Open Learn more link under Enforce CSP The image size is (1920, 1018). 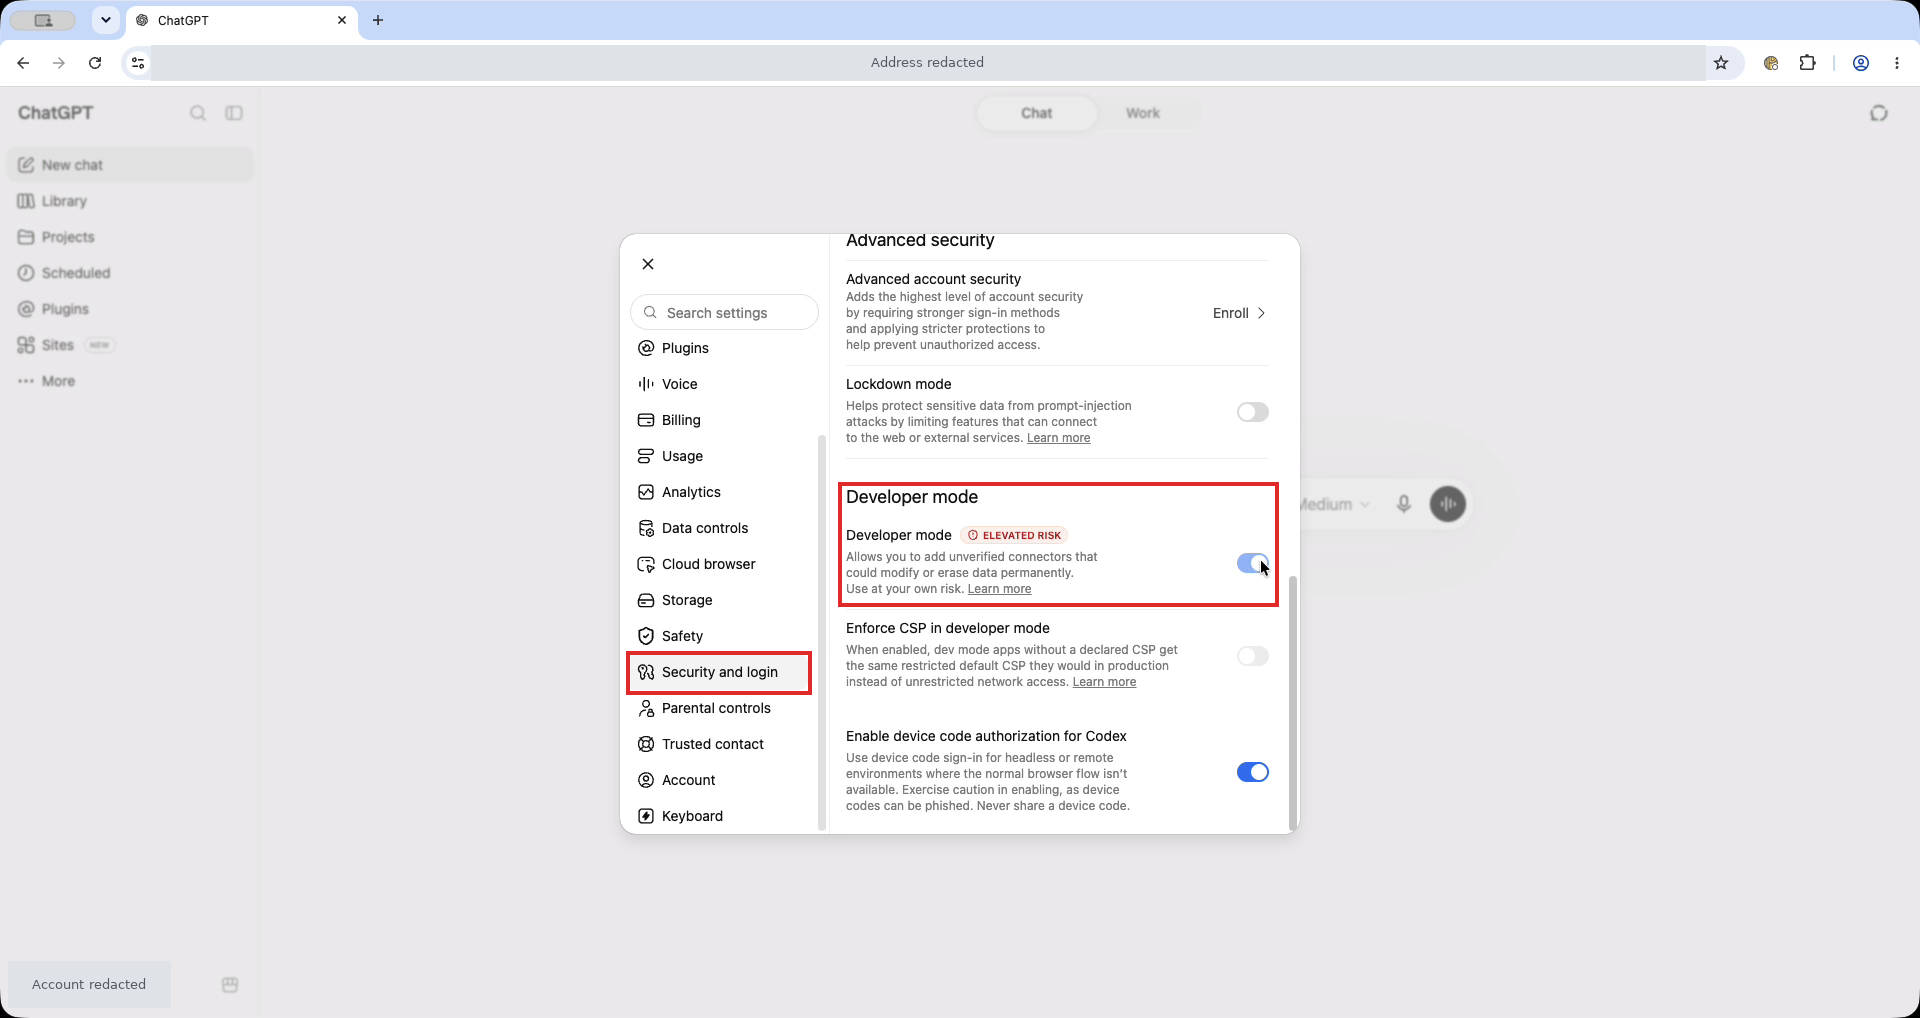pos(1104,682)
